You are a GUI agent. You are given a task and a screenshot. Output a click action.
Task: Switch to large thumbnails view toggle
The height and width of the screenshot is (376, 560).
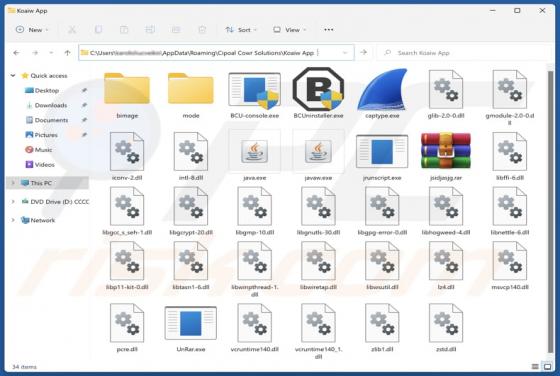coord(547,366)
